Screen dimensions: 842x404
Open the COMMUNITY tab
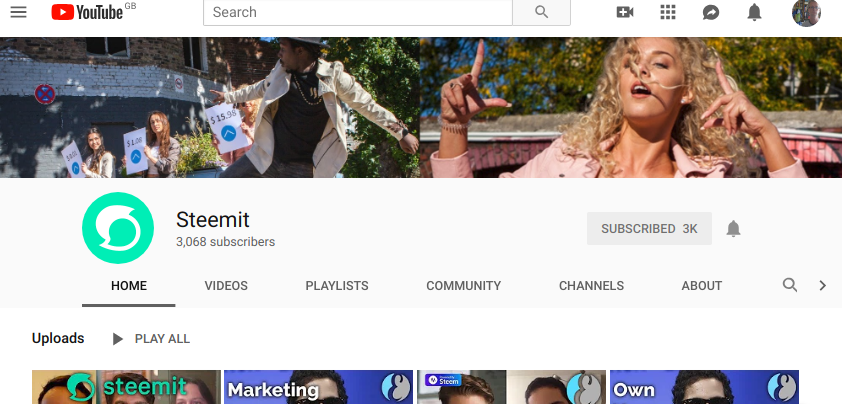click(463, 286)
